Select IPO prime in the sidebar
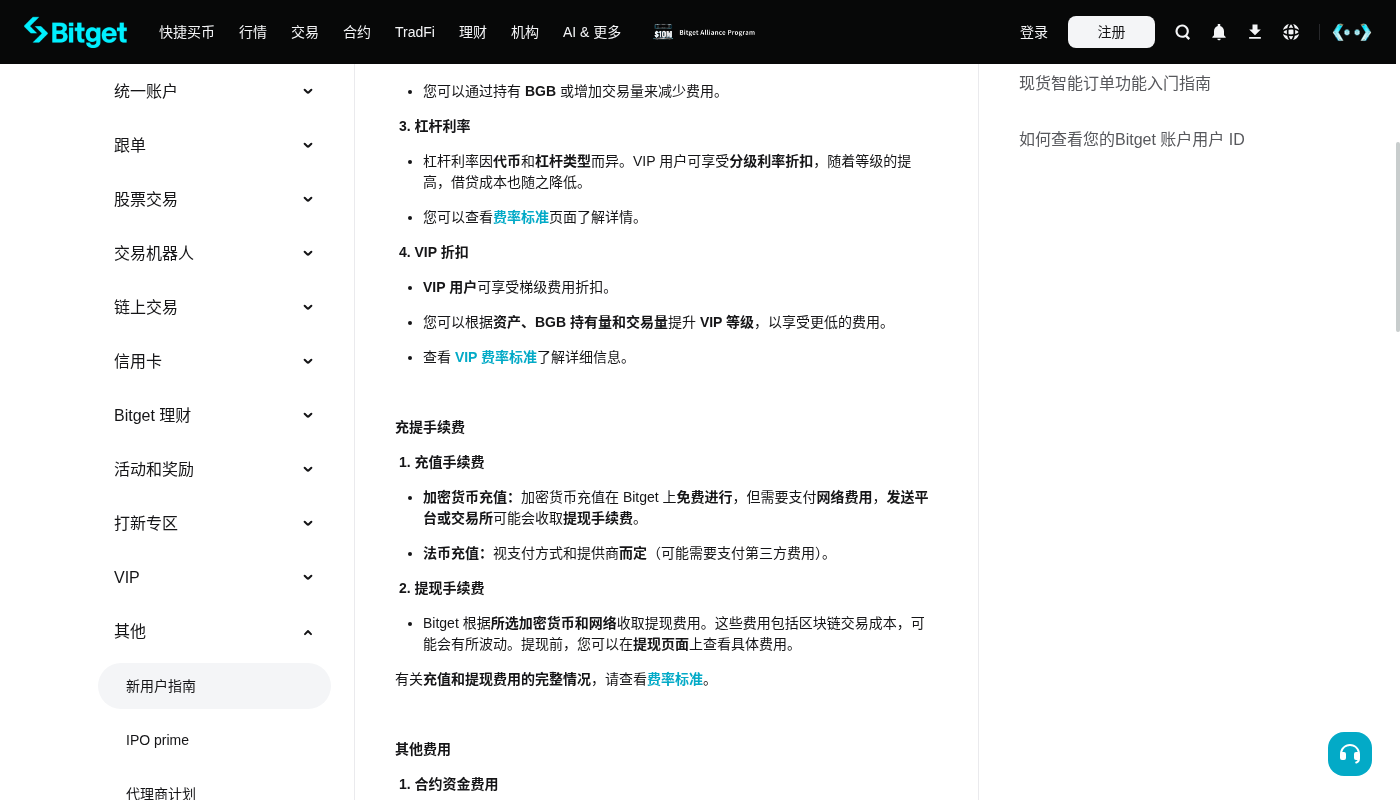 pos(214,740)
